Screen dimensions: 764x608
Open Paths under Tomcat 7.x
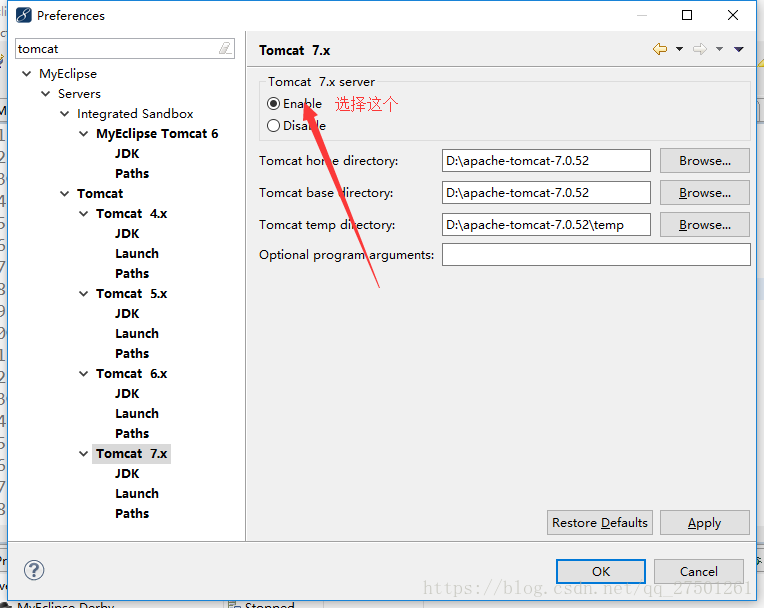pos(132,513)
